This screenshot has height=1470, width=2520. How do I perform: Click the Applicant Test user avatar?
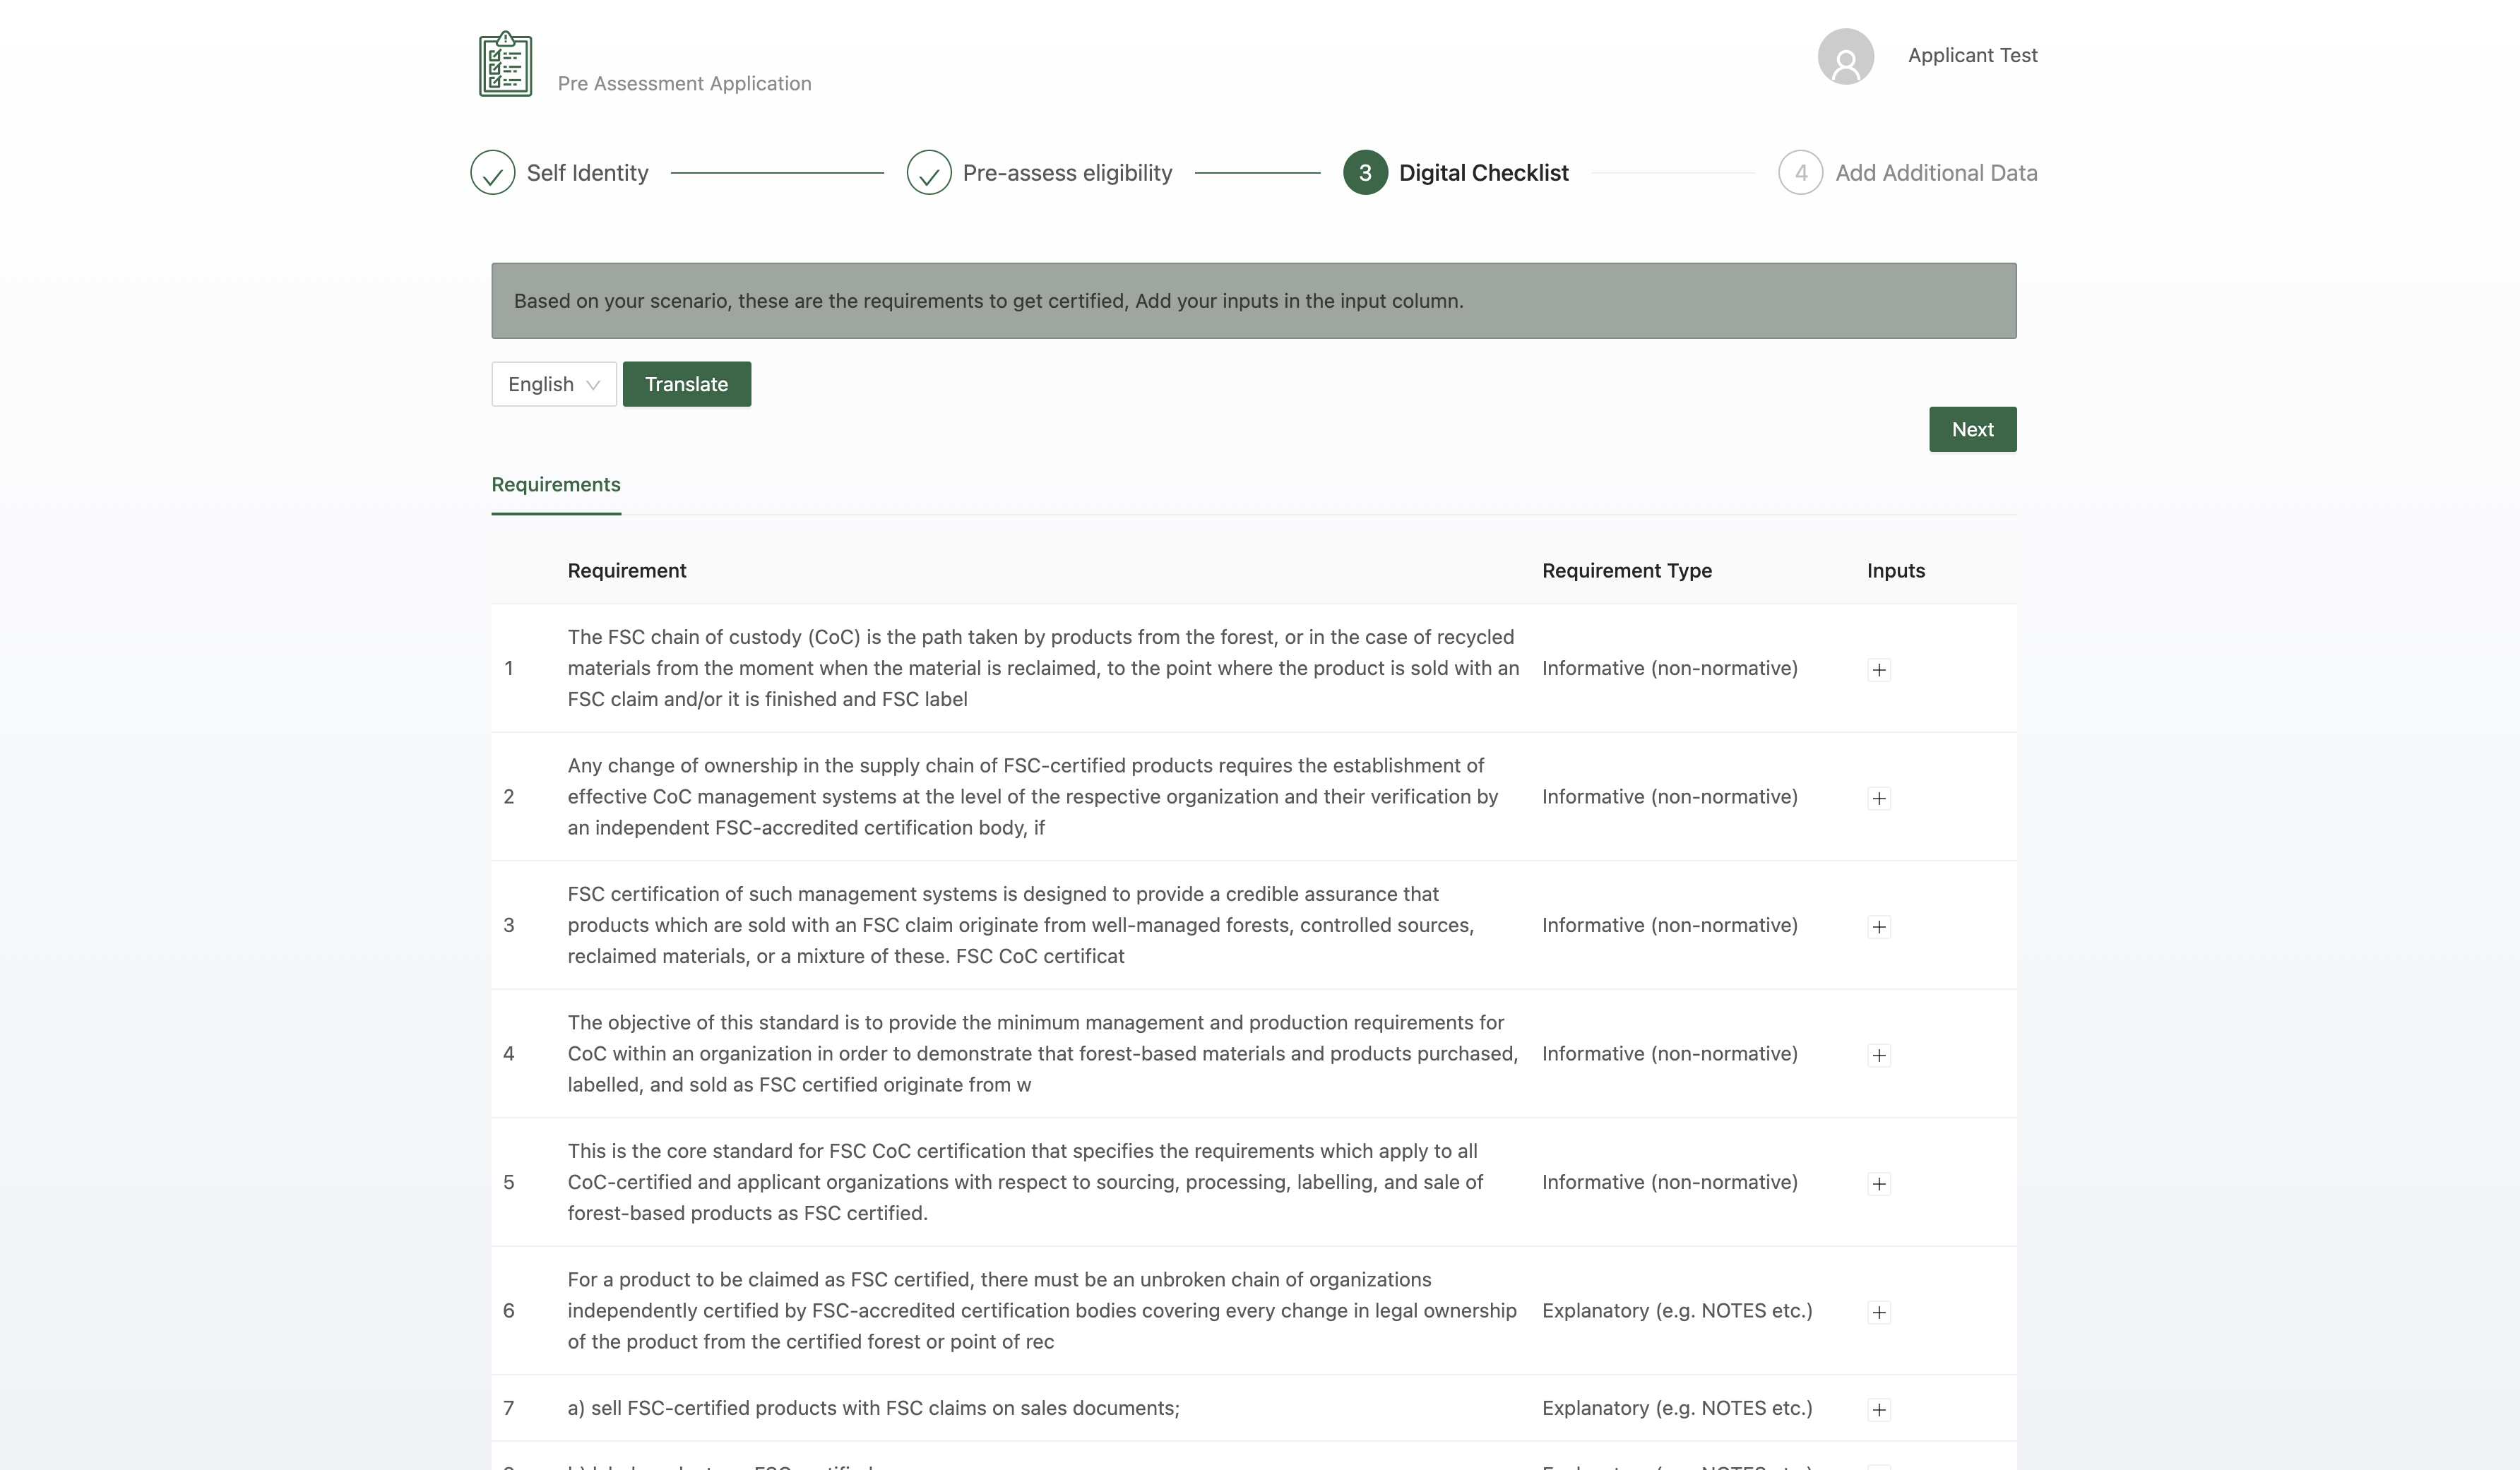1845,57
